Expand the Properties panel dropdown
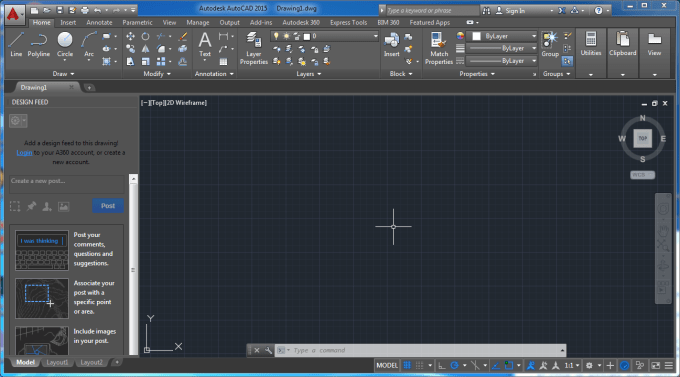The height and width of the screenshot is (377, 680). pos(477,74)
